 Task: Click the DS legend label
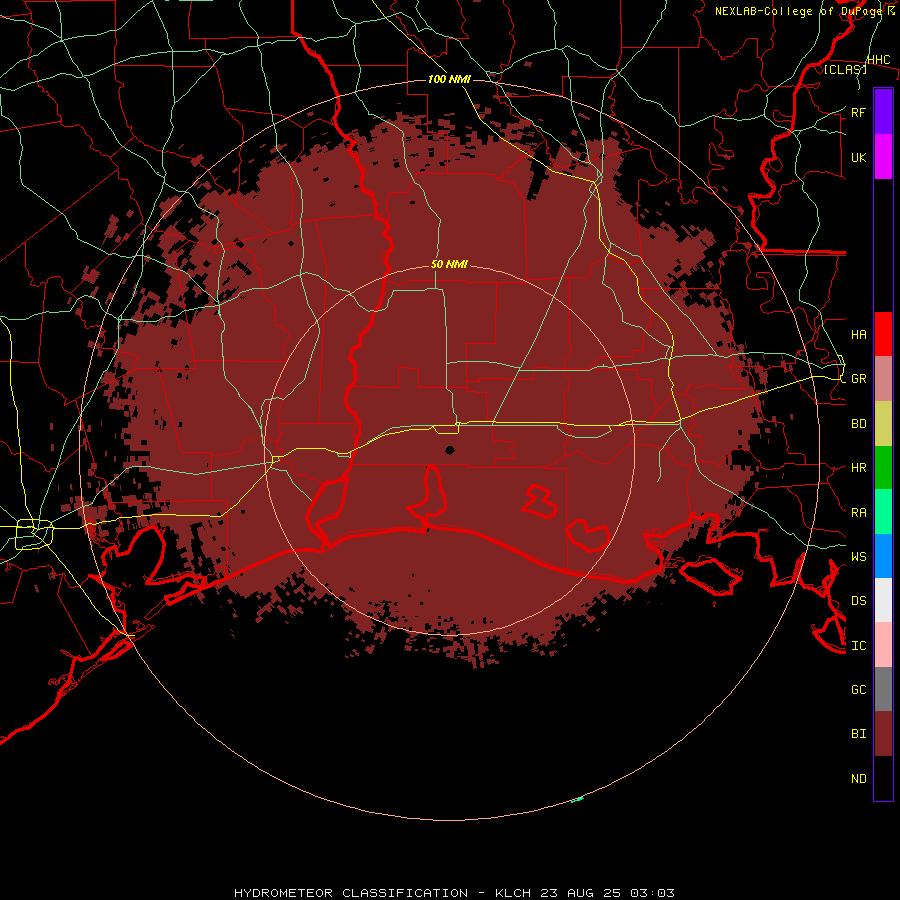coord(858,601)
